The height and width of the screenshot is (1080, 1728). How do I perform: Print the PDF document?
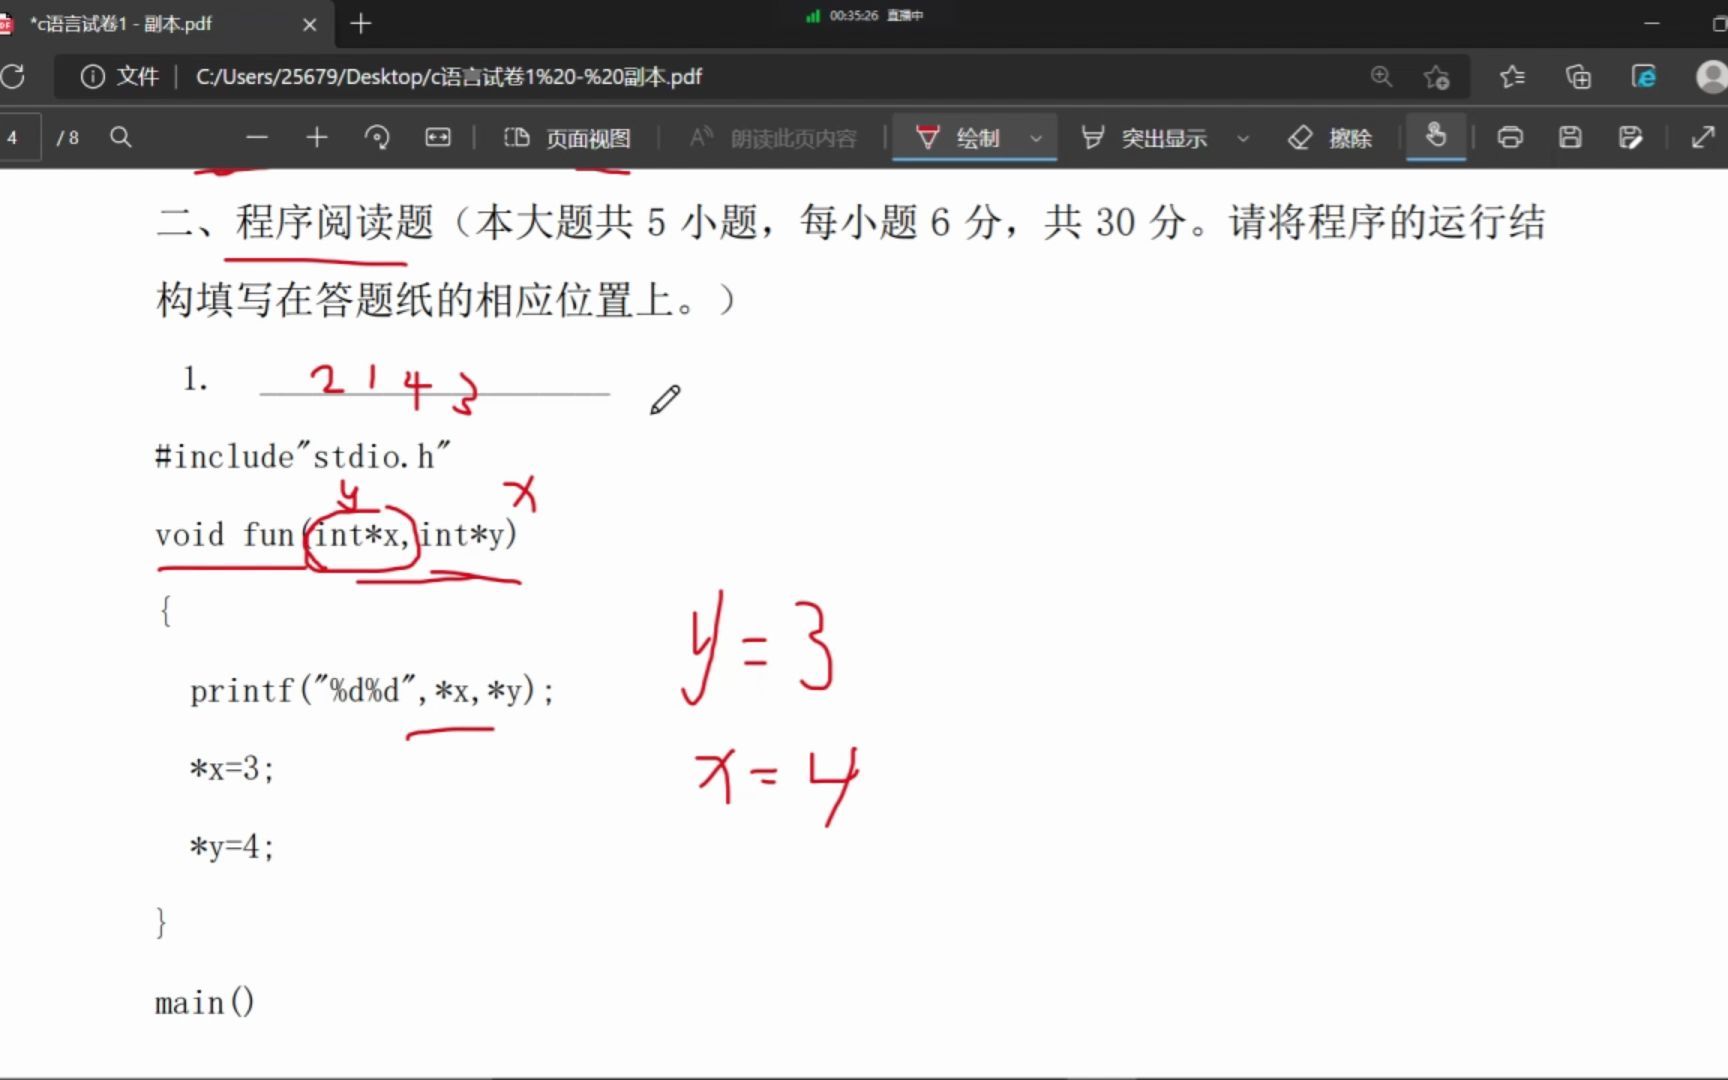click(x=1510, y=137)
